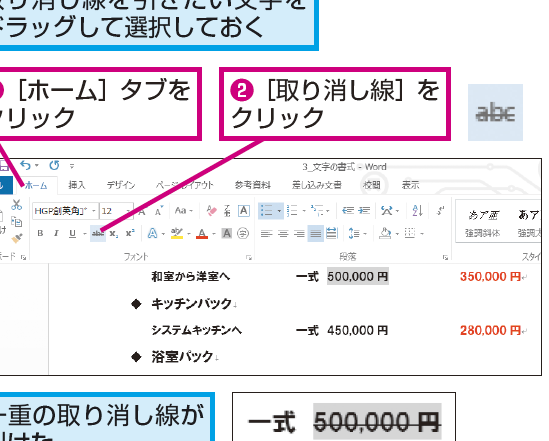Open the Text Effects dropdown arrow
This screenshot has height=441, width=549.
tap(163, 234)
